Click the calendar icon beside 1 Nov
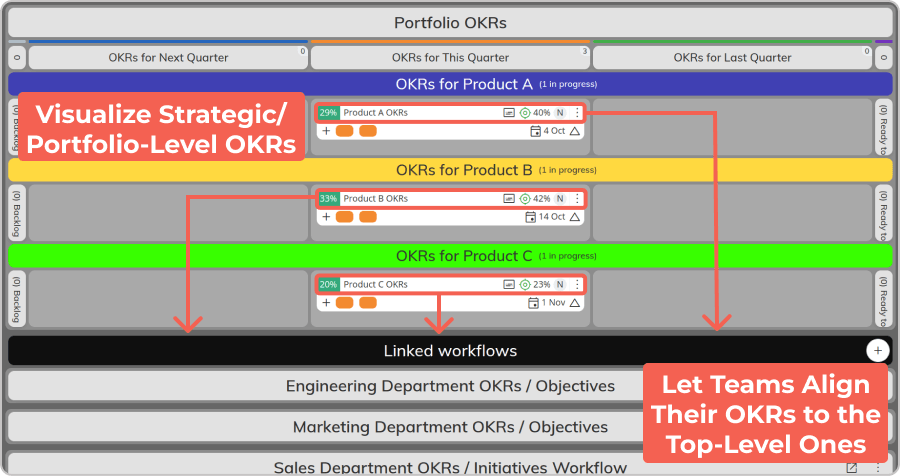Image resolution: width=900 pixels, height=476 pixels. pyautogui.click(x=533, y=303)
